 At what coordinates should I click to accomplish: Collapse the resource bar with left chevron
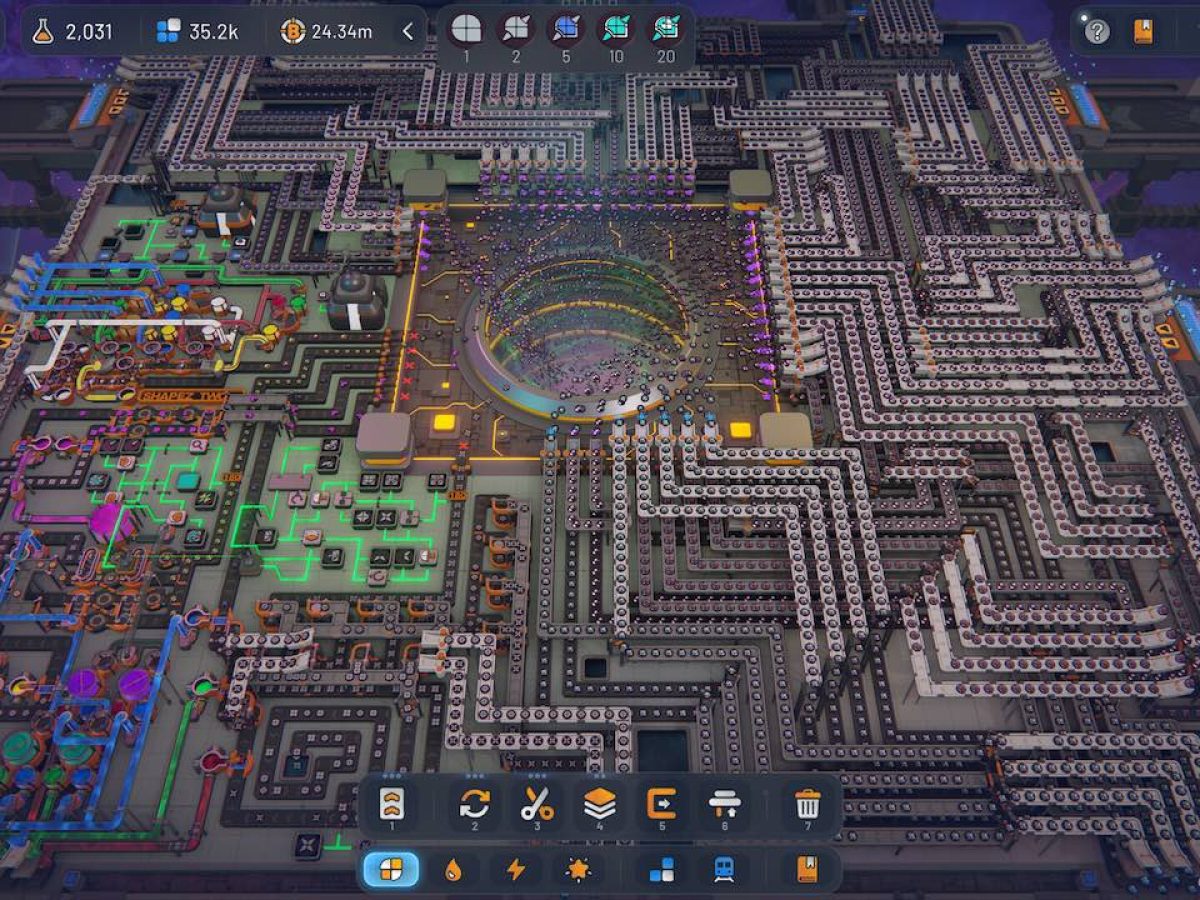click(408, 31)
